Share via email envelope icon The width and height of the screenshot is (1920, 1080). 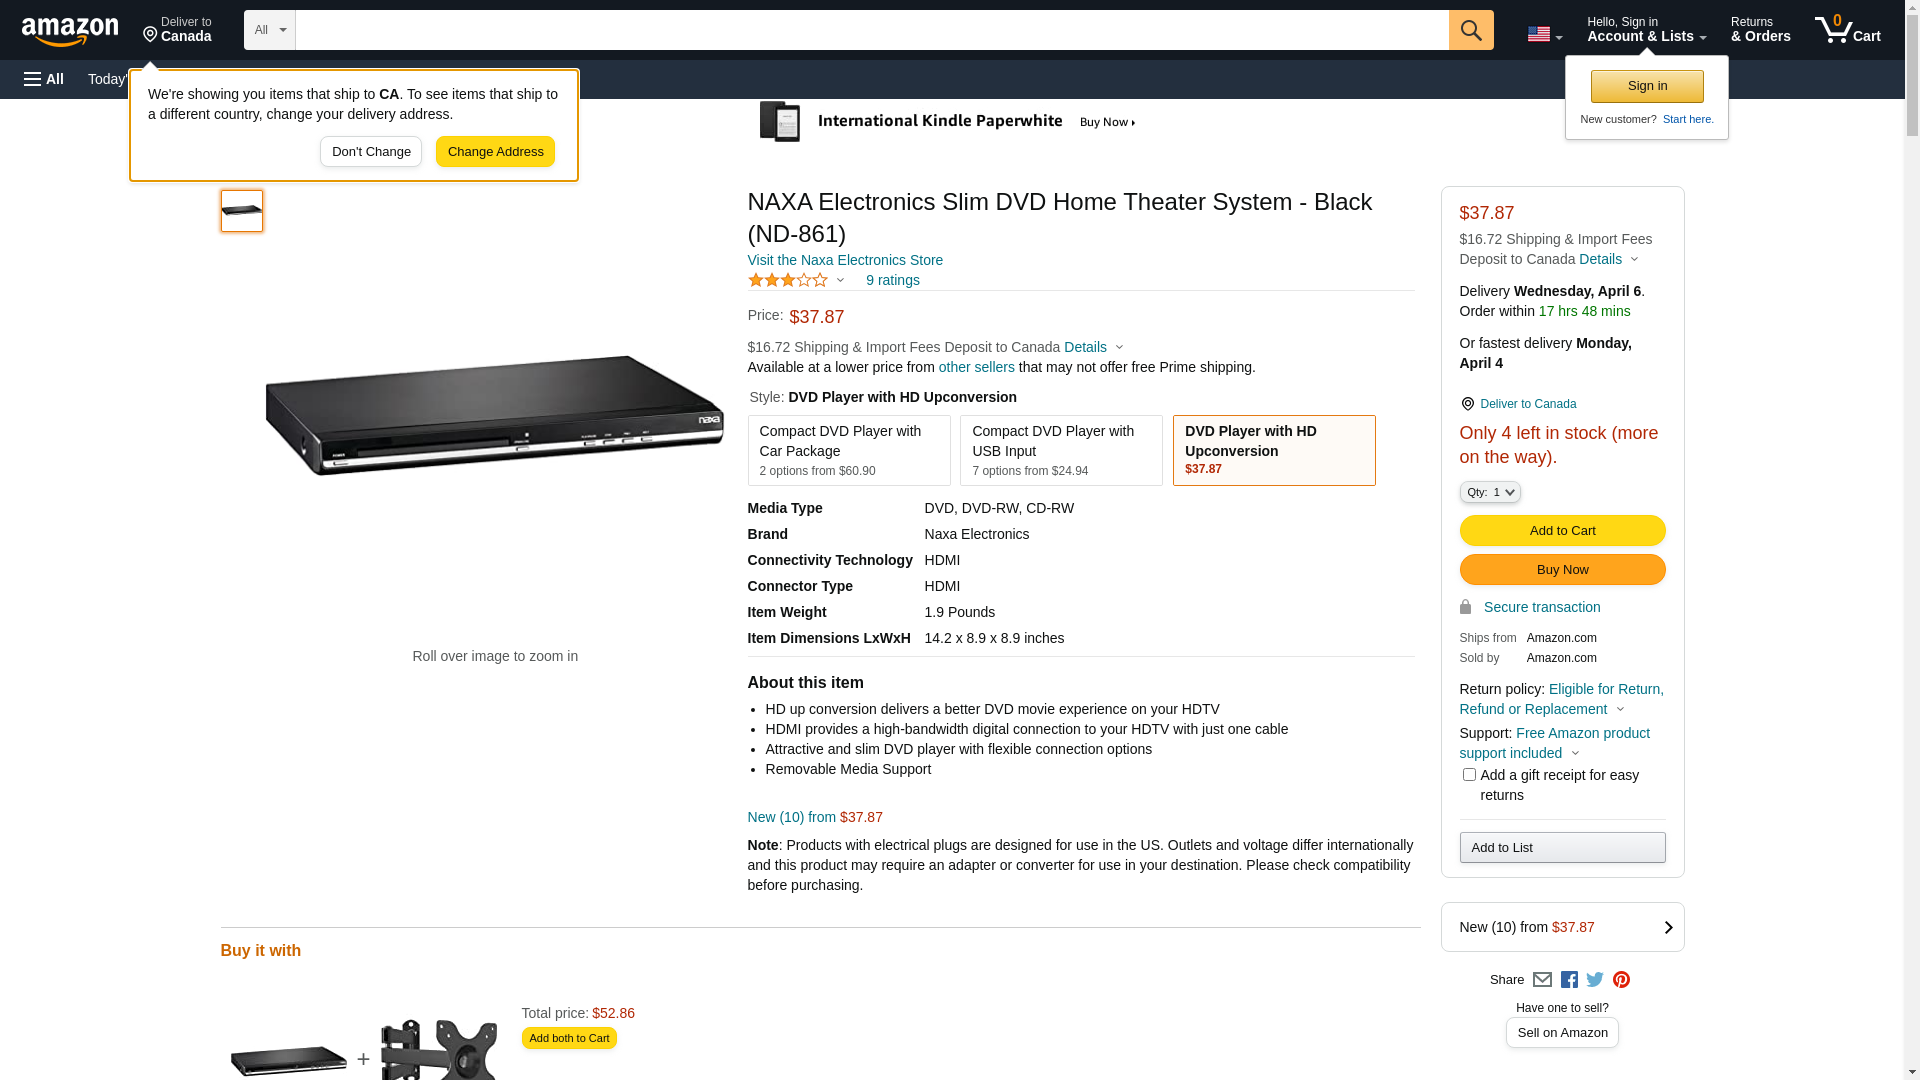point(1542,980)
